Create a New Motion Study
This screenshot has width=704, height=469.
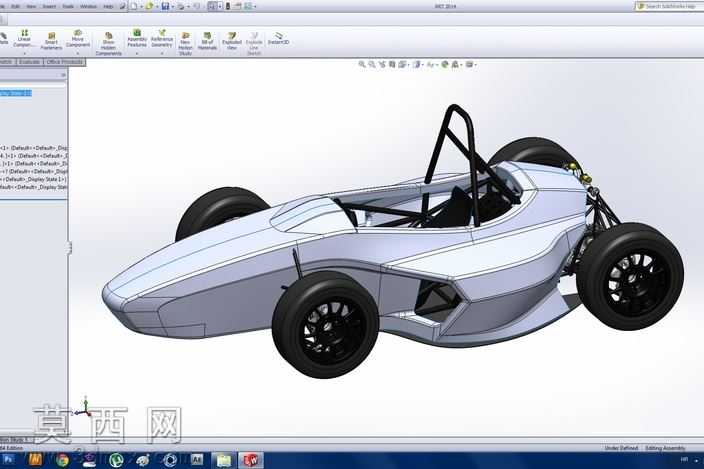coord(185,44)
